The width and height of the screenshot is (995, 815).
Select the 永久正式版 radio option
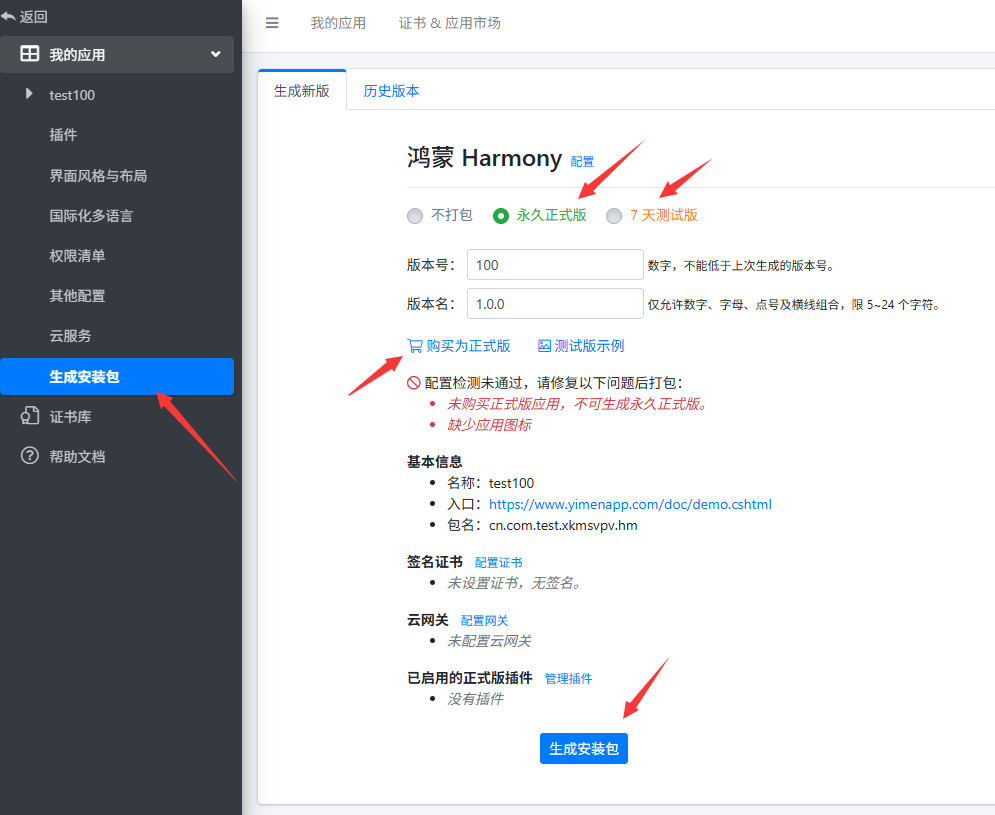[501, 216]
